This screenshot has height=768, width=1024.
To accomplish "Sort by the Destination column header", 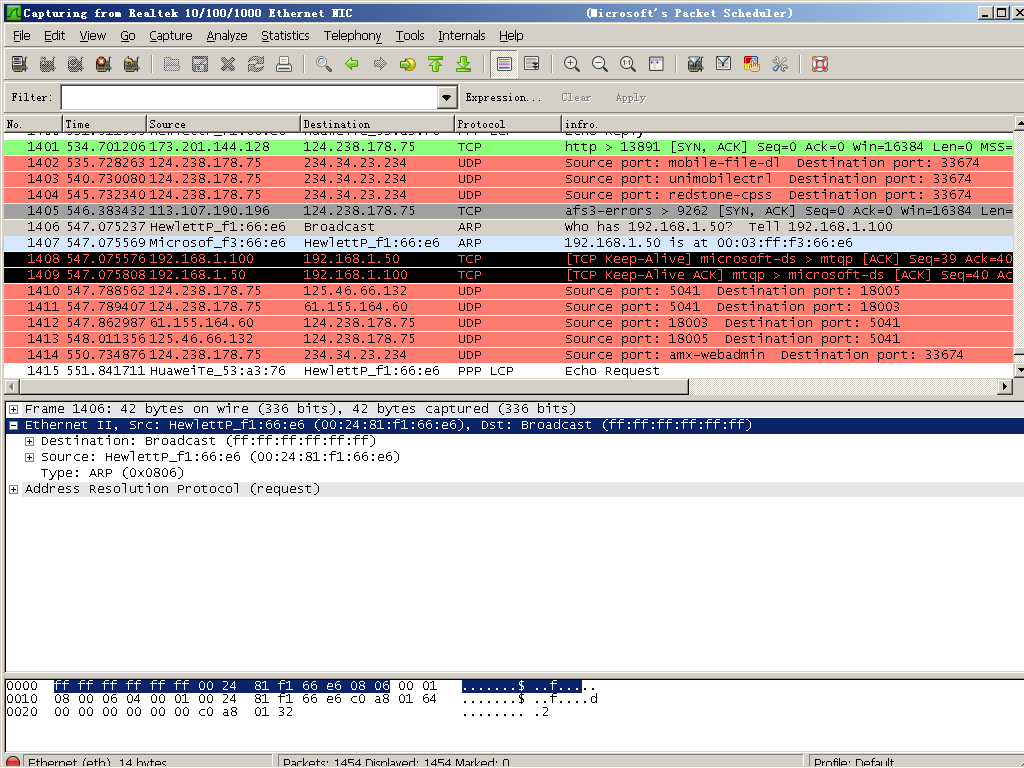I will click(x=377, y=124).
